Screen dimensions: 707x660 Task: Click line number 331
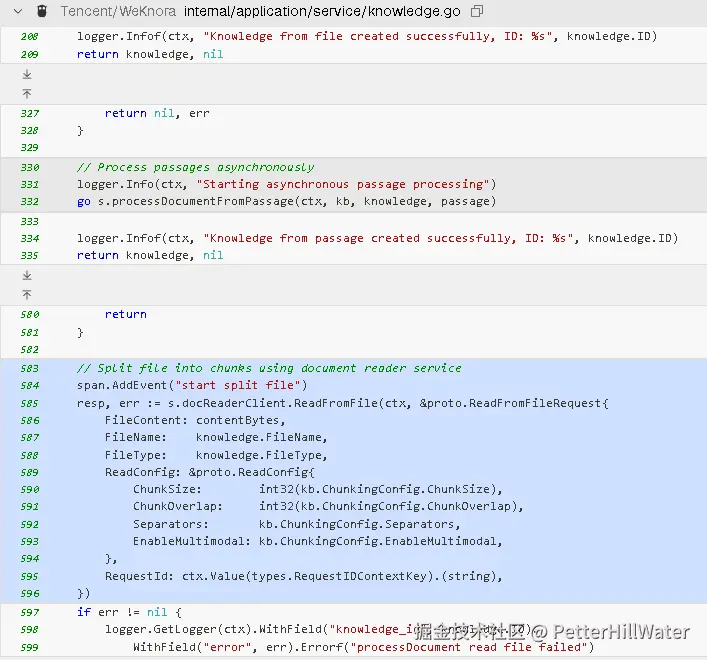point(29,184)
